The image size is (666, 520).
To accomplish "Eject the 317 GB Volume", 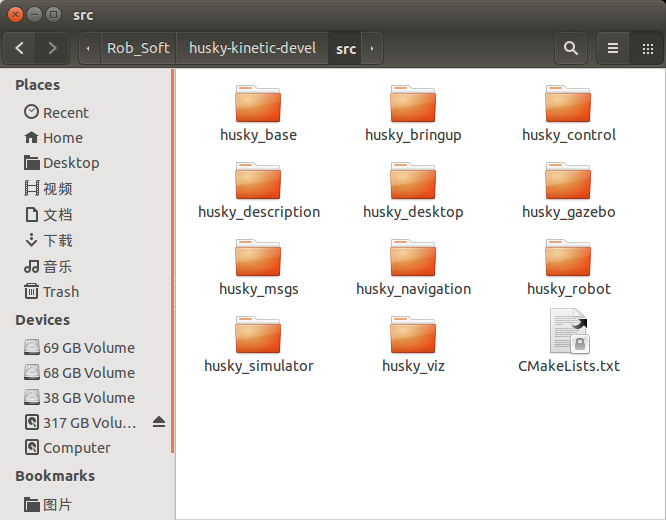I will coord(159,423).
